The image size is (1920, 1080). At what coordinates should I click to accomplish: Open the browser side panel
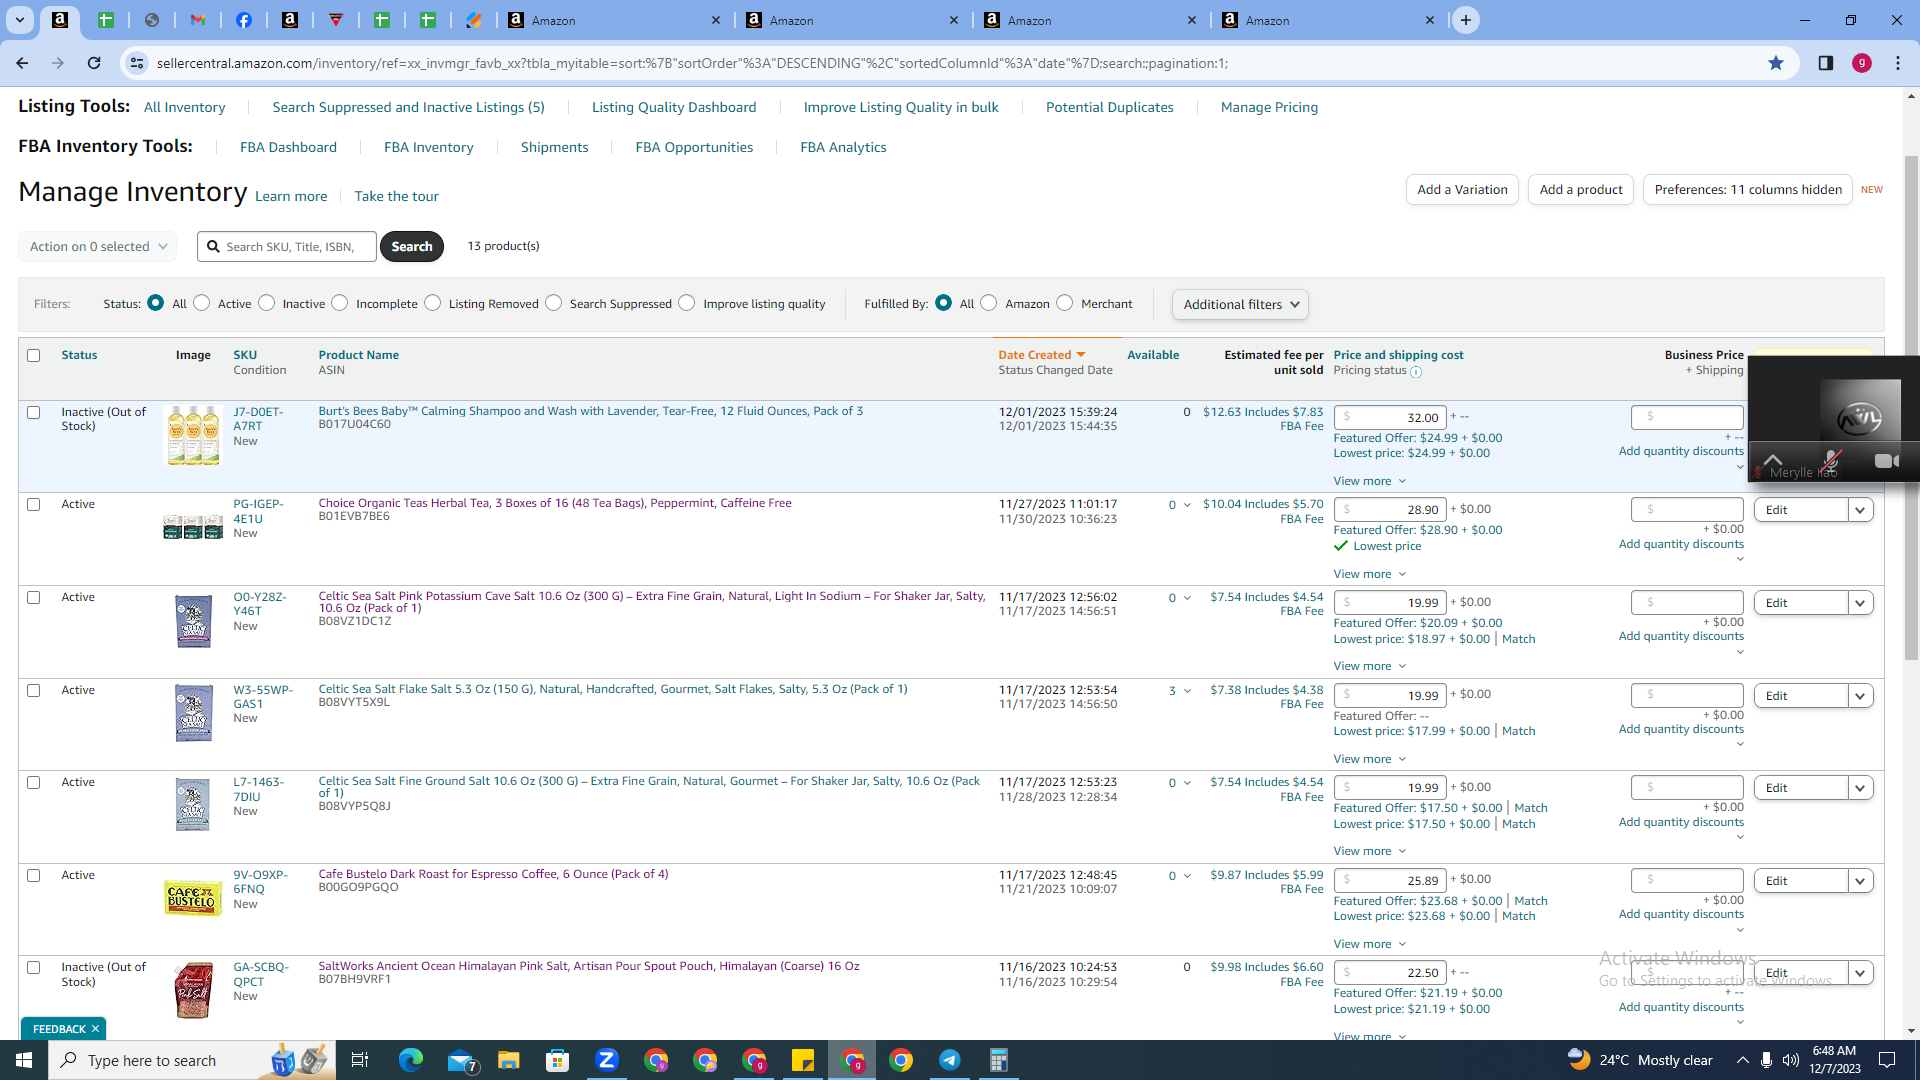click(x=1825, y=63)
